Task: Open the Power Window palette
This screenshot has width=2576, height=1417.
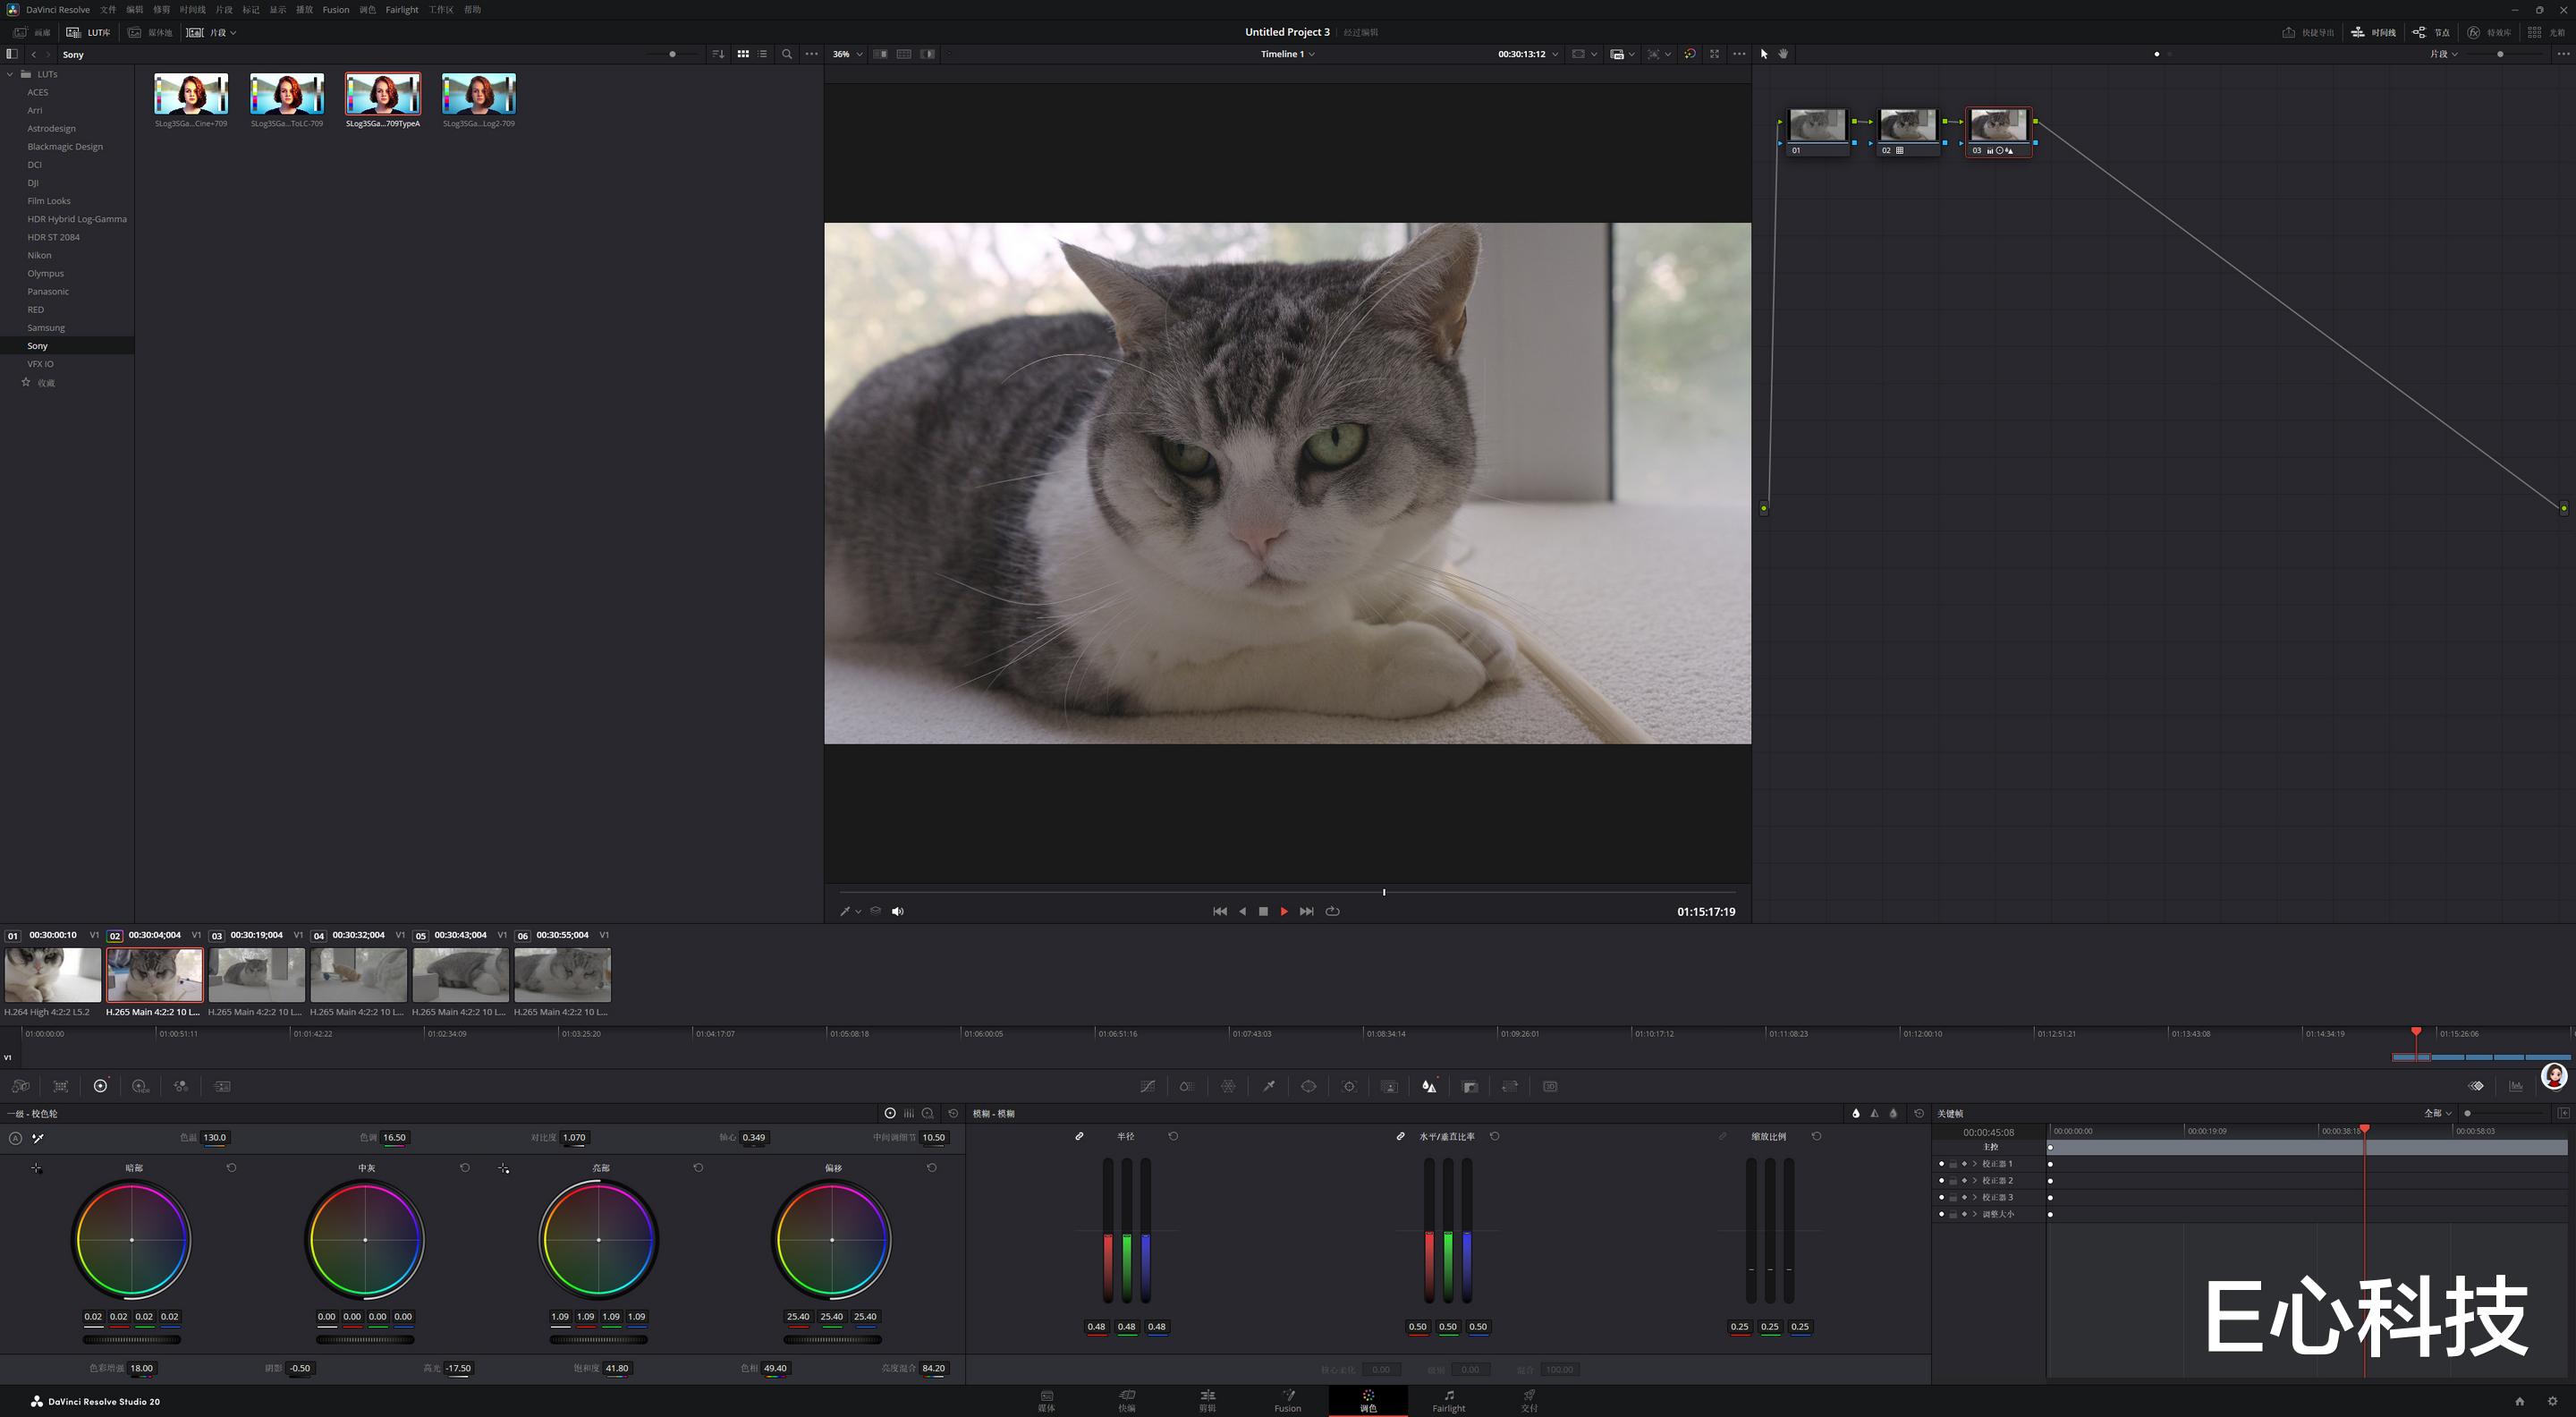Action: pos(1308,1086)
